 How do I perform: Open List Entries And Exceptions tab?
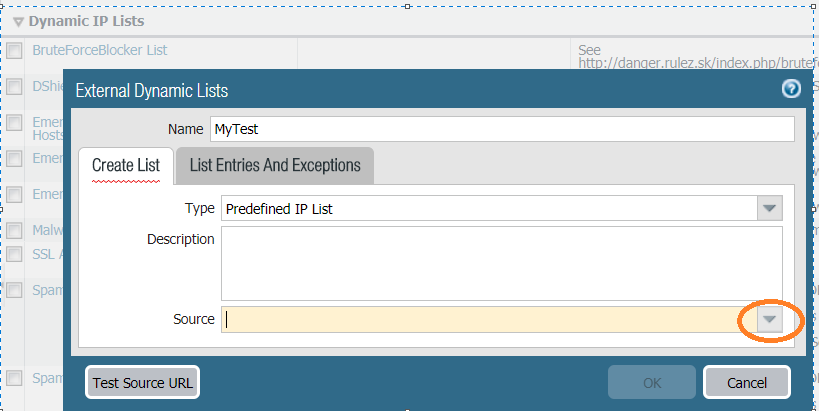(274, 165)
